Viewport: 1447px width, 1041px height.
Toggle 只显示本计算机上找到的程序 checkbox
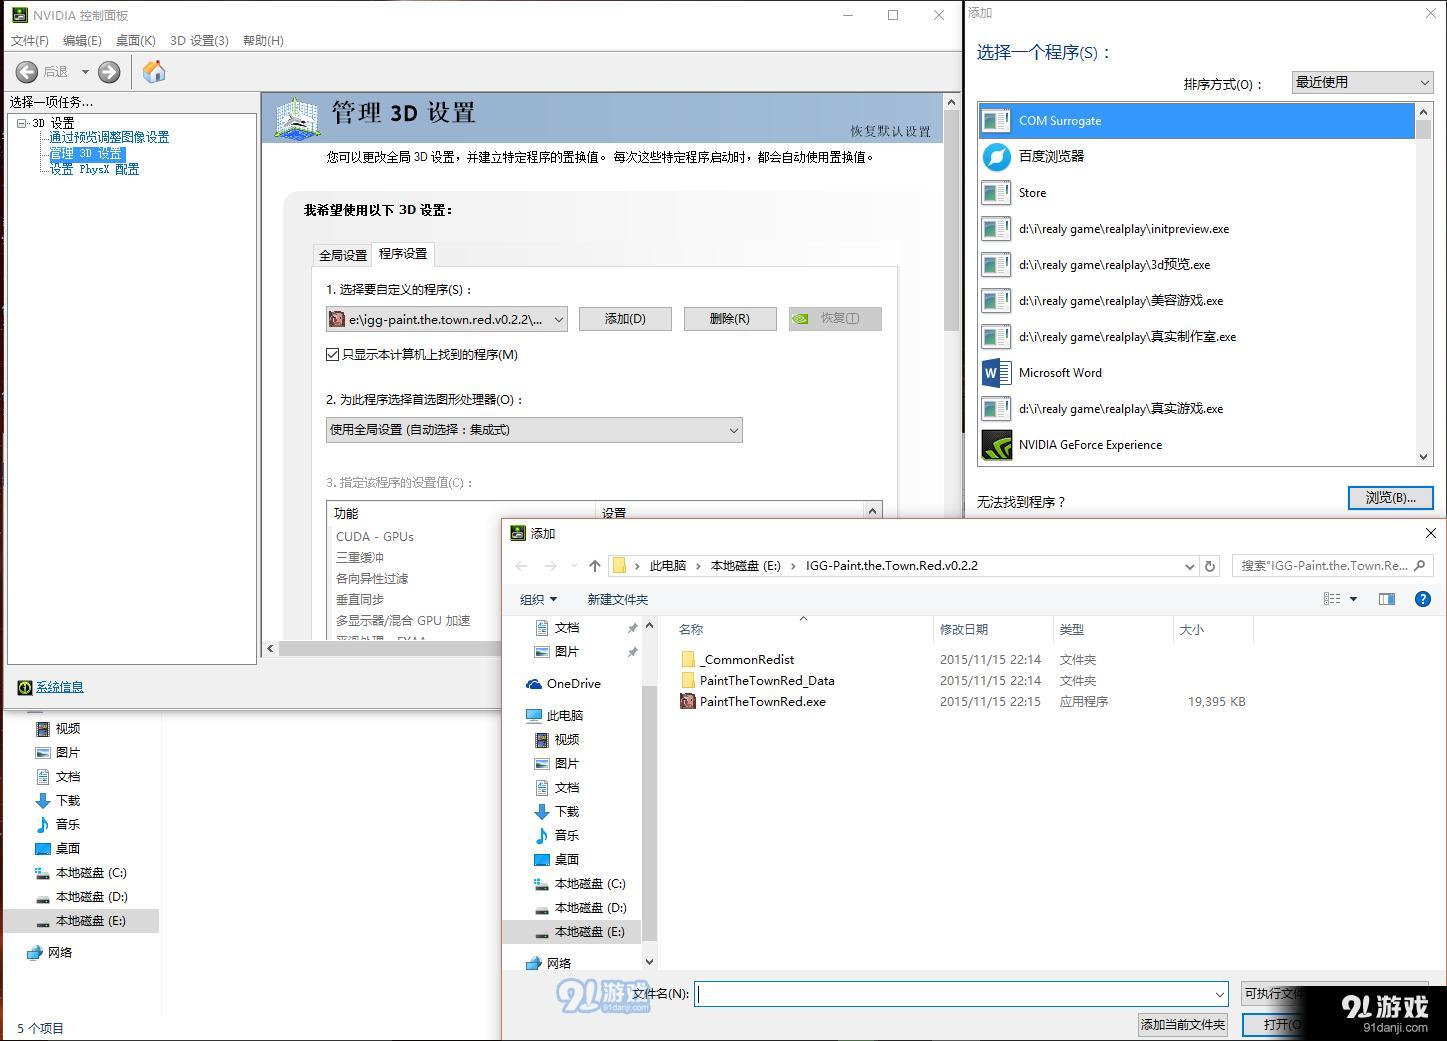tap(333, 355)
